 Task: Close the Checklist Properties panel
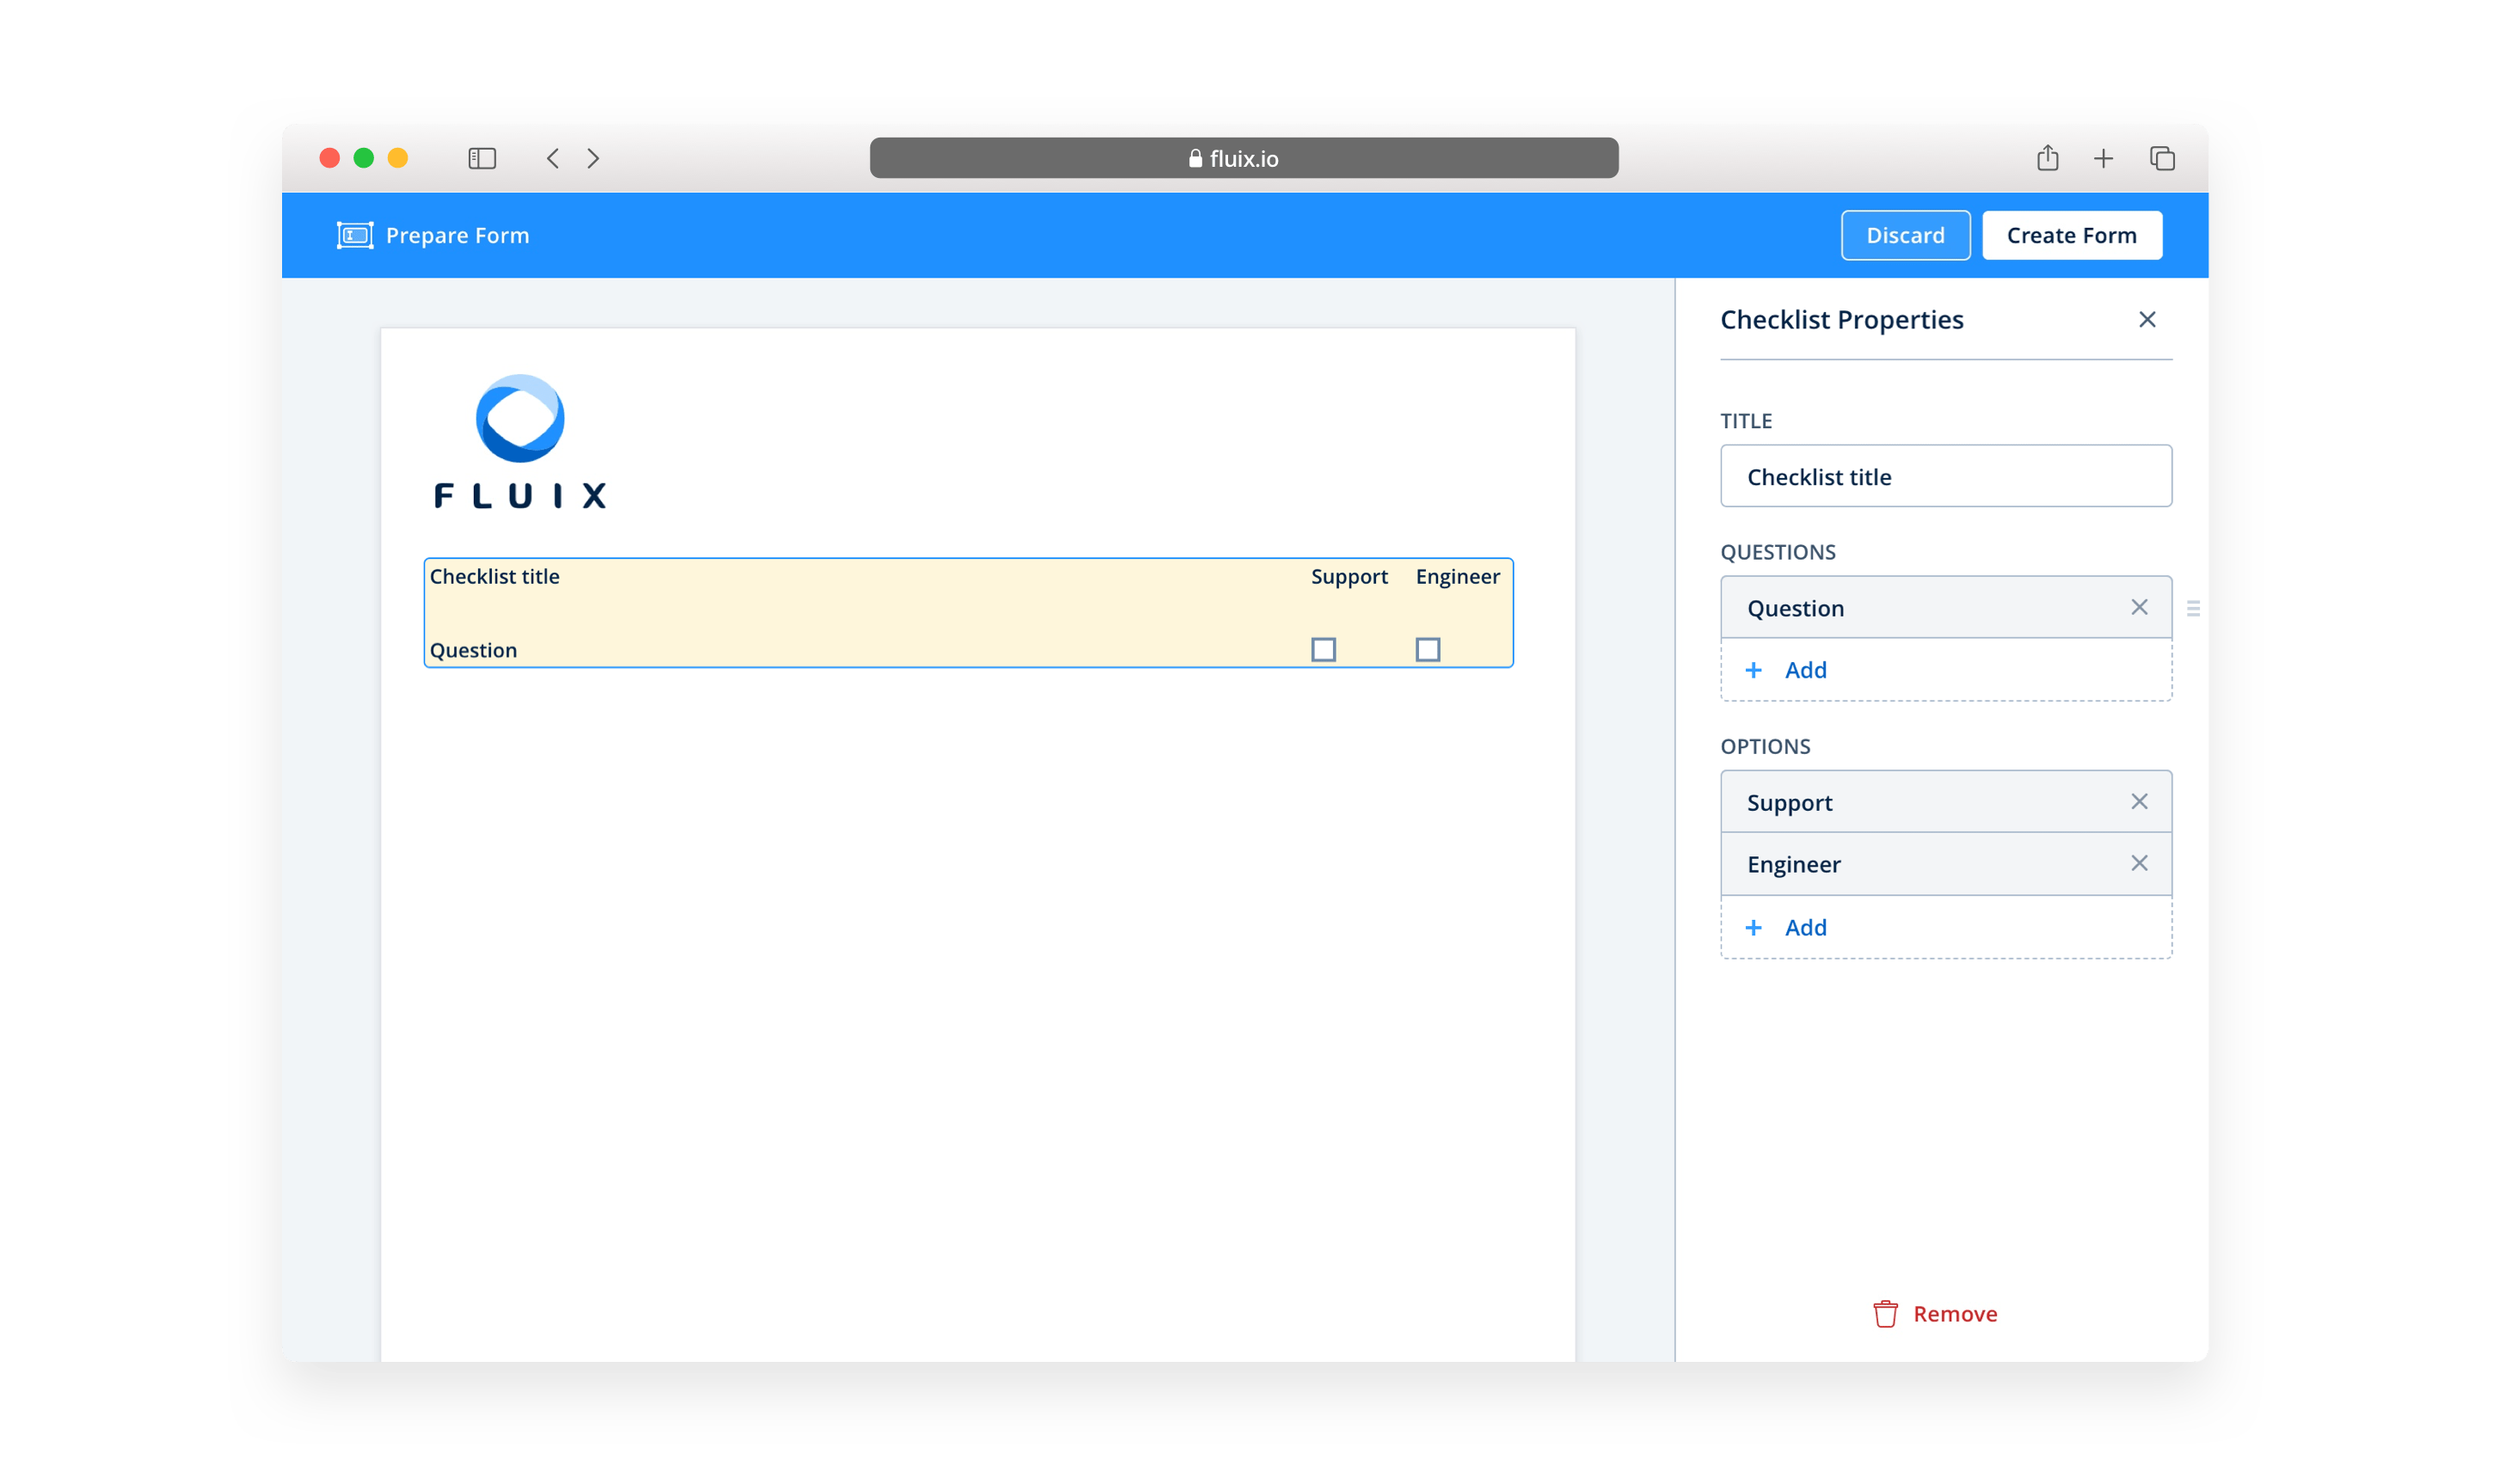tap(2146, 320)
